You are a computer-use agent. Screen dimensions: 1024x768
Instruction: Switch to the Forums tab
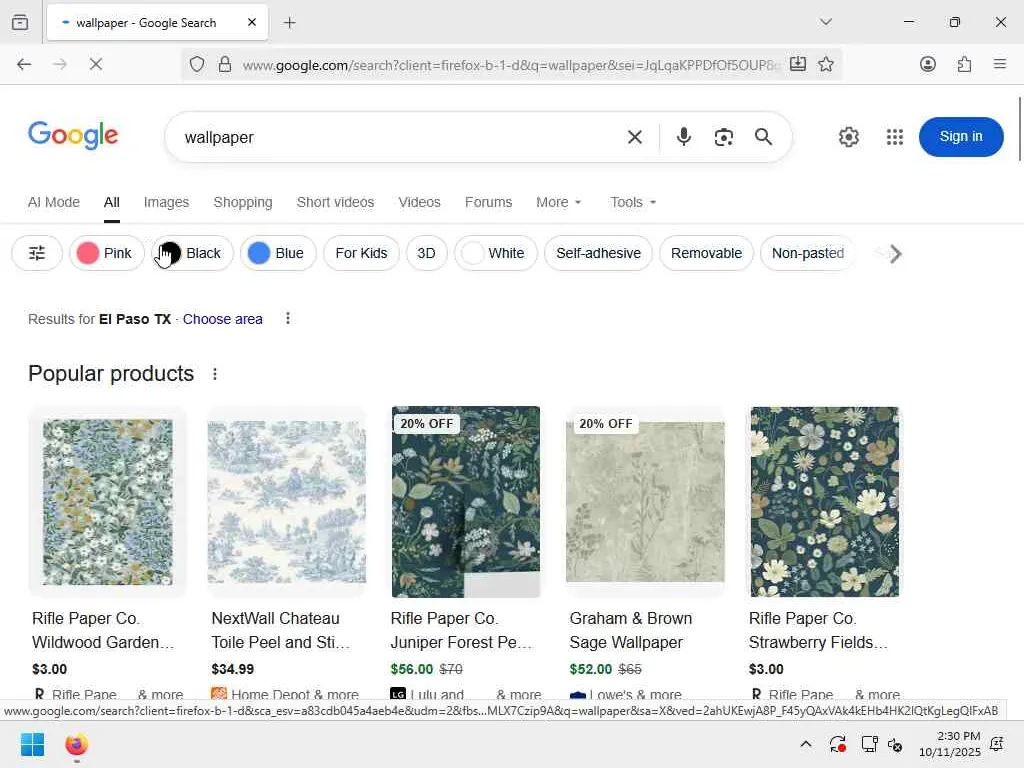coord(488,202)
